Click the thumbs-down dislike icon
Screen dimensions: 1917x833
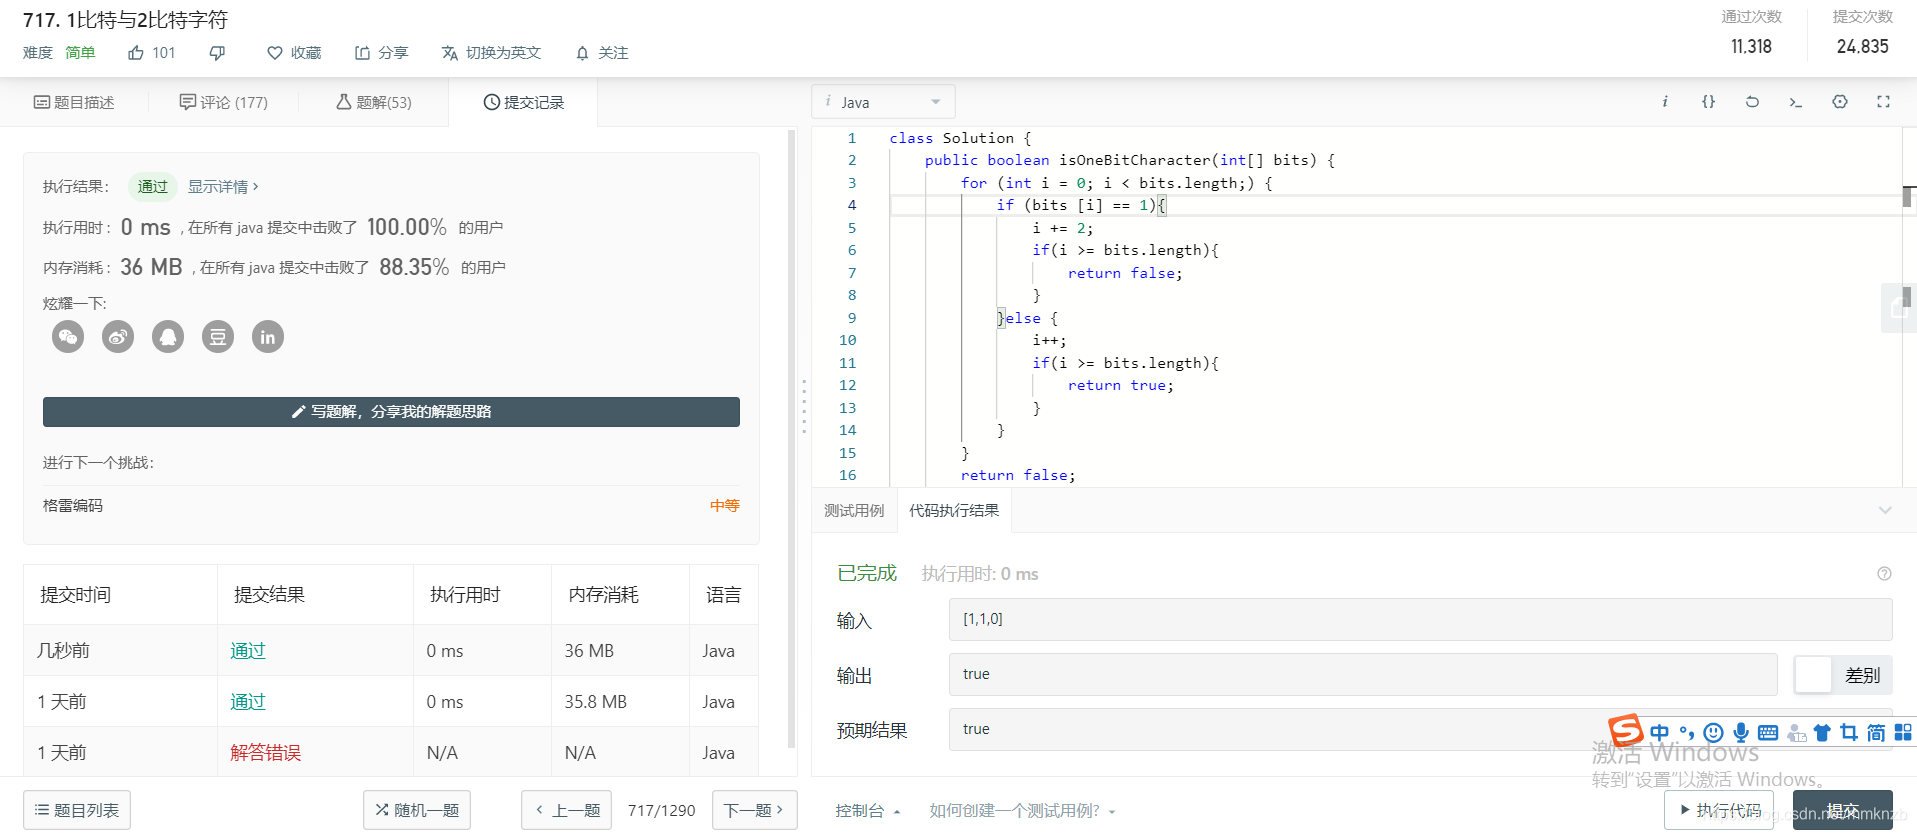217,53
